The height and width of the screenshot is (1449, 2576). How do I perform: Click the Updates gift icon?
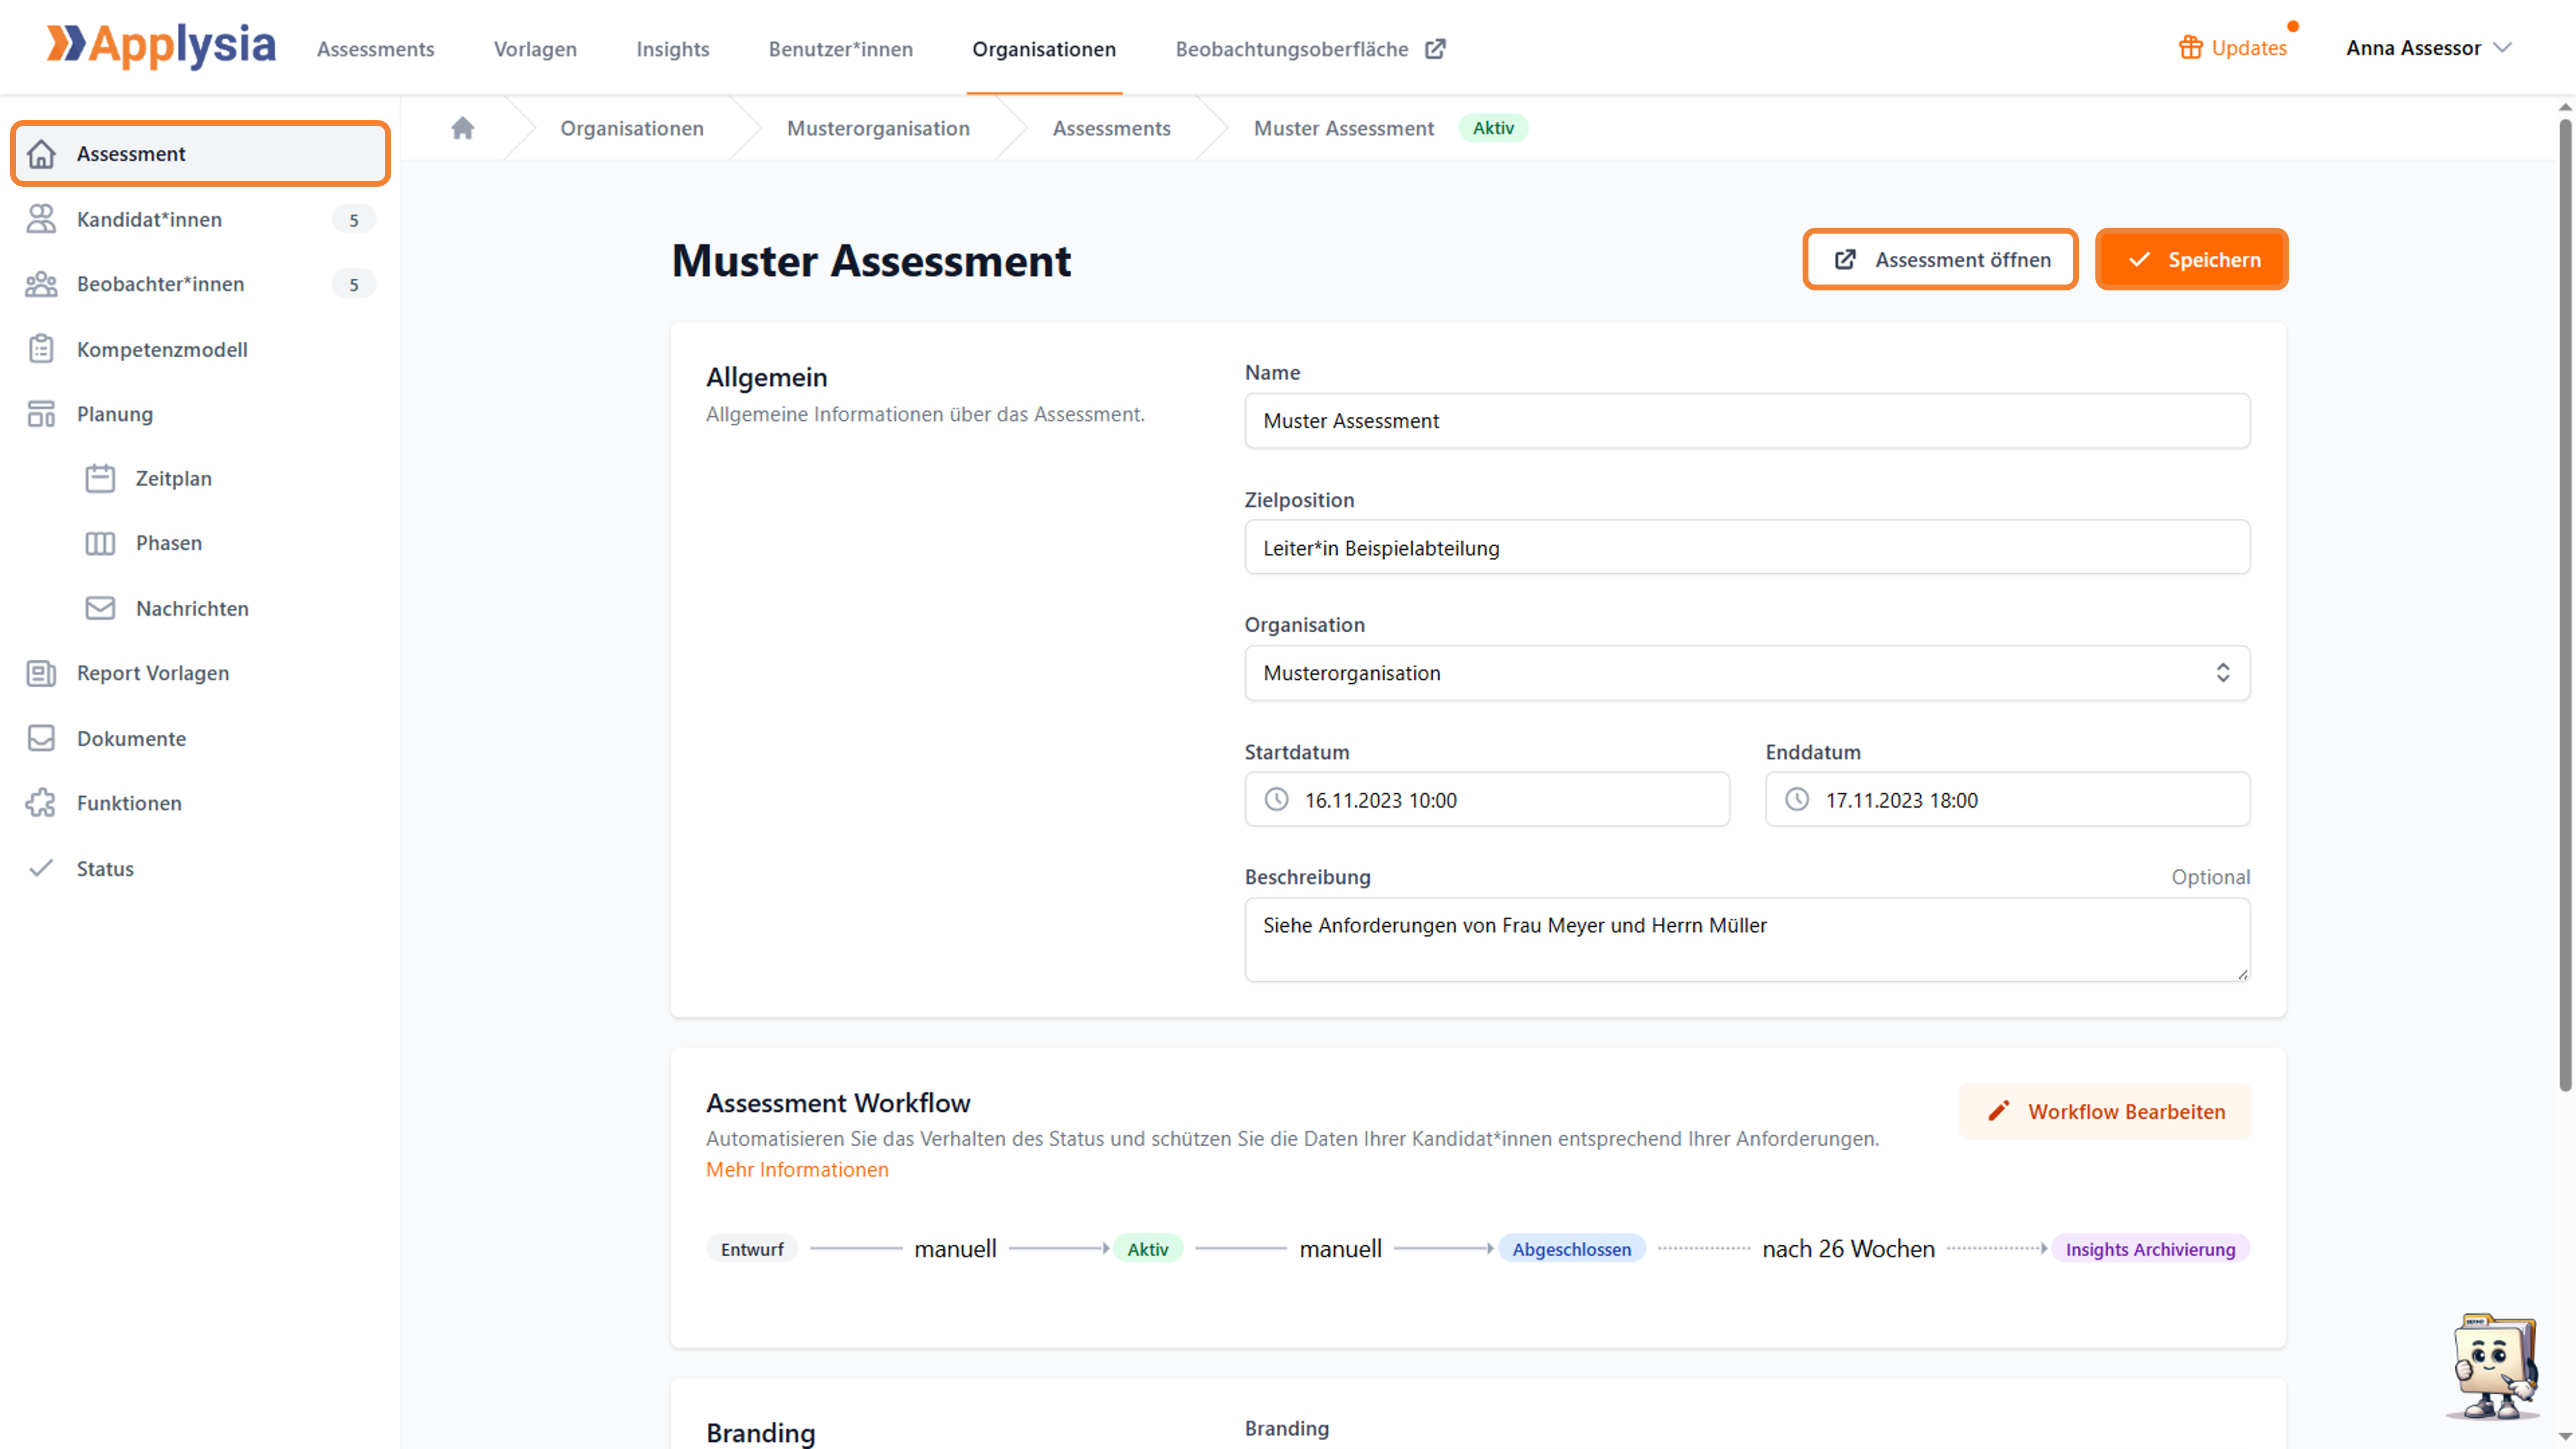pyautogui.click(x=2190, y=47)
